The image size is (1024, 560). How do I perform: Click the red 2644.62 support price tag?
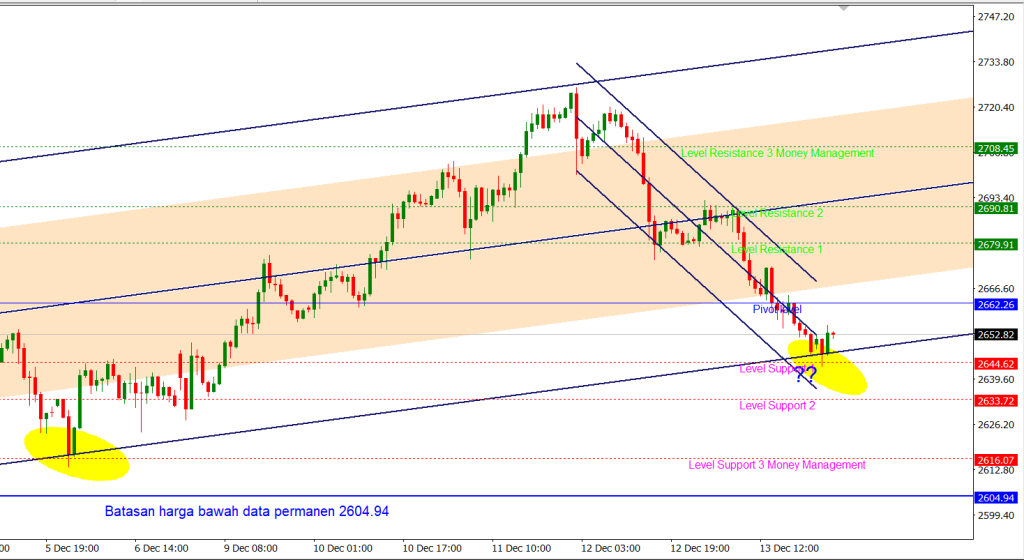click(x=996, y=364)
